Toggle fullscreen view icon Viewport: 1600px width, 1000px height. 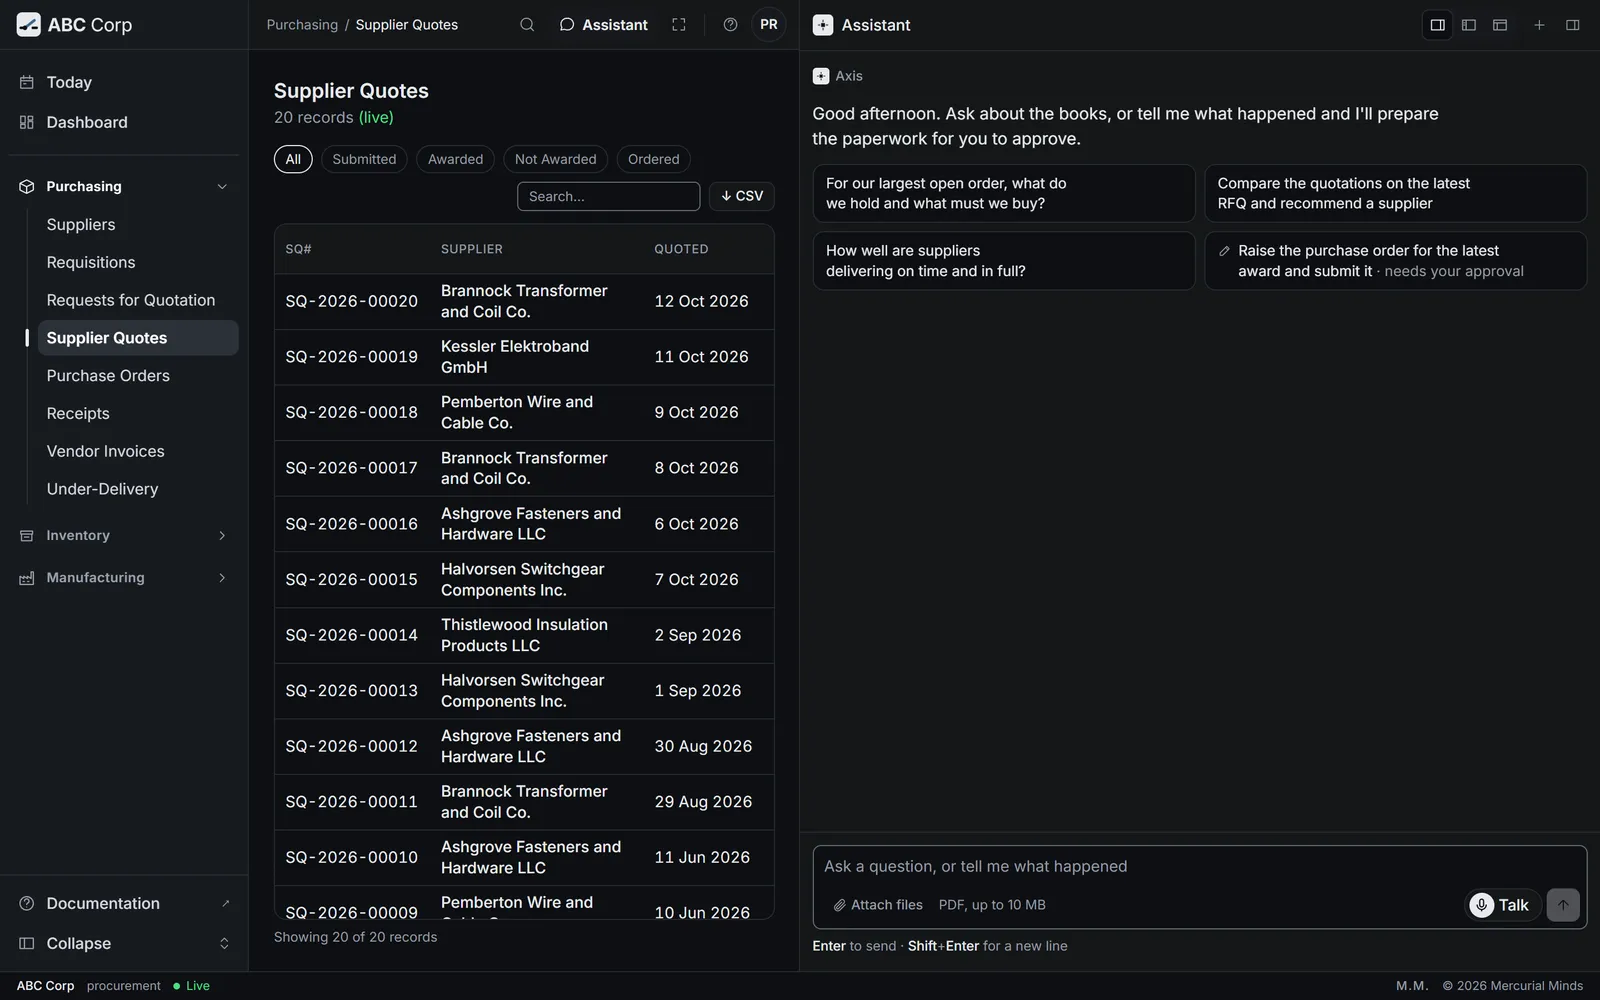(x=679, y=25)
